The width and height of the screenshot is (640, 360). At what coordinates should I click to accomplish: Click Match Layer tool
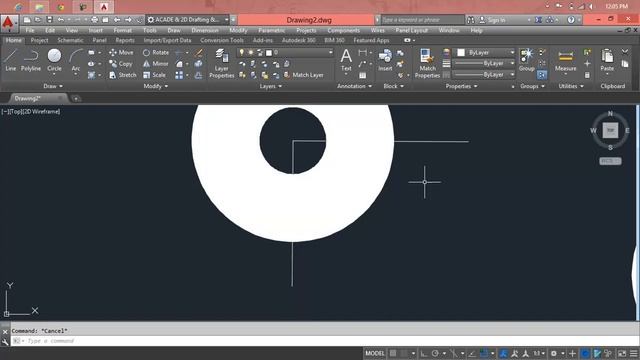tap(303, 75)
